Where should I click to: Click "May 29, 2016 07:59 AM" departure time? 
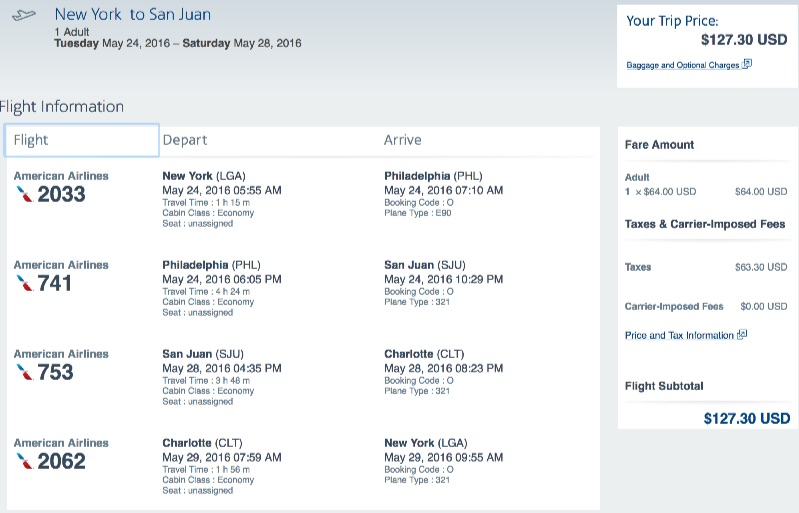click(222, 458)
